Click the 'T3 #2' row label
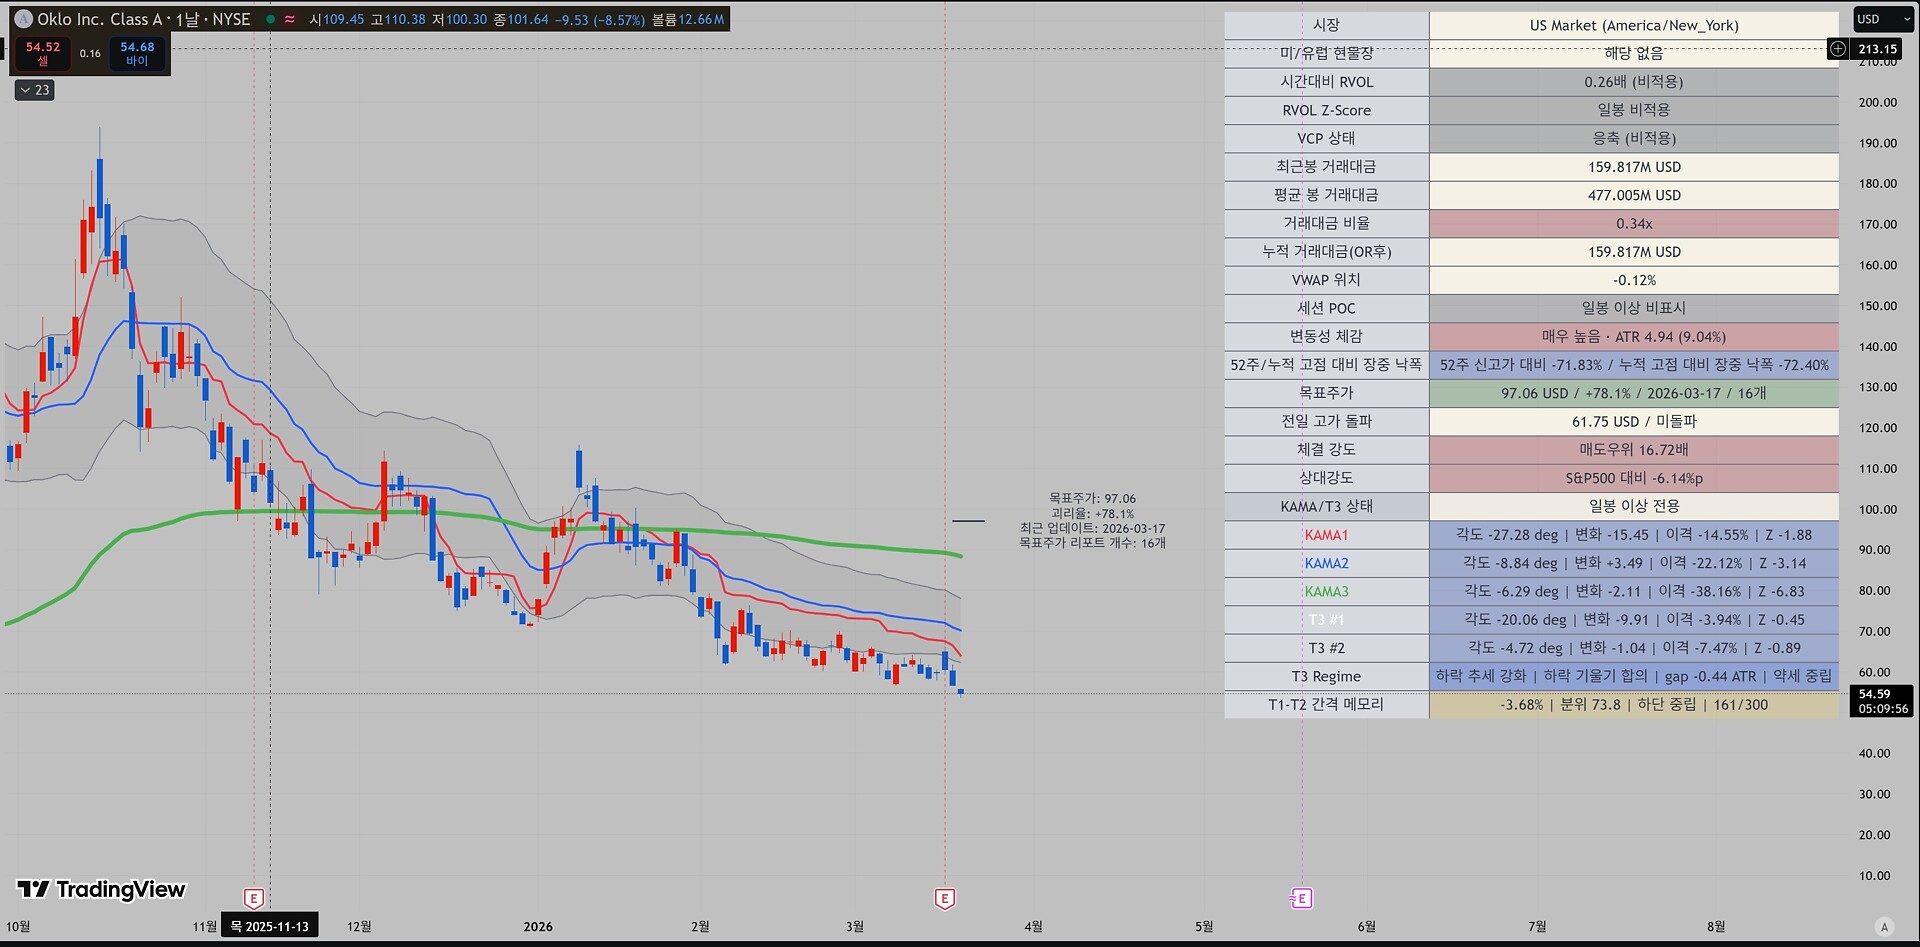Screen dimensions: 1920x947 tap(1326, 648)
